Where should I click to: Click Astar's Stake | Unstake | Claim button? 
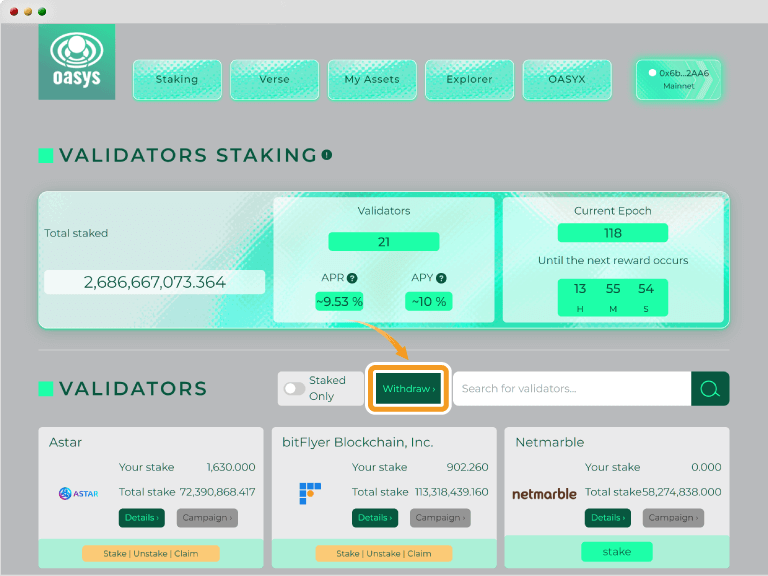151,553
